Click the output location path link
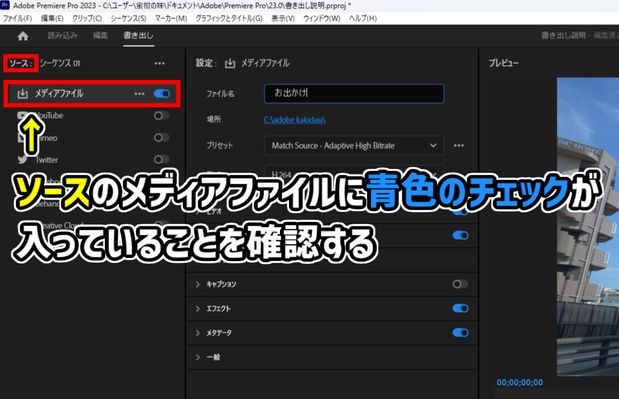 click(x=294, y=120)
